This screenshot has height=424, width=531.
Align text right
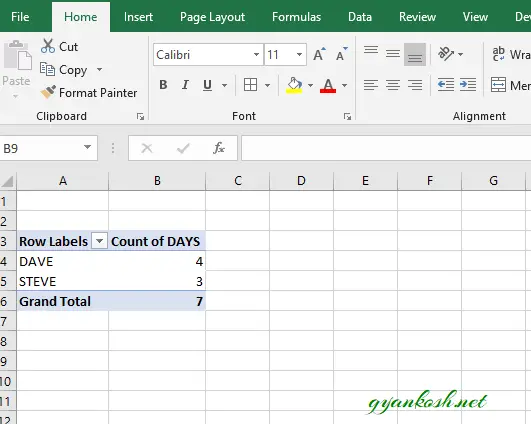click(415, 85)
